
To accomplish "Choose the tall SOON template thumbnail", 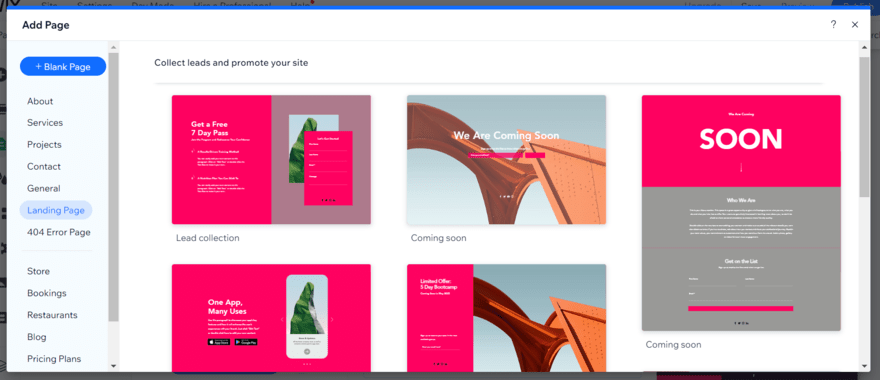I will coord(741,213).
